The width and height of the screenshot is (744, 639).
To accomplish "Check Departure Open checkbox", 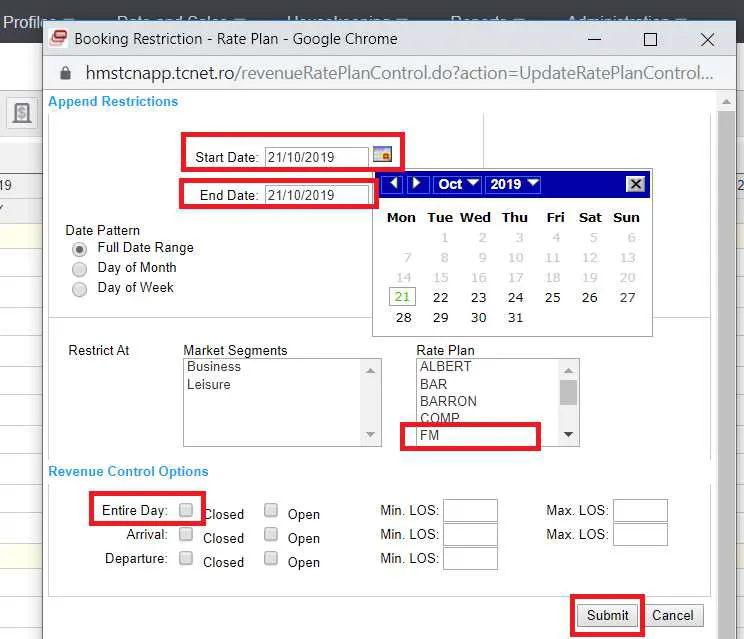I will point(270,558).
